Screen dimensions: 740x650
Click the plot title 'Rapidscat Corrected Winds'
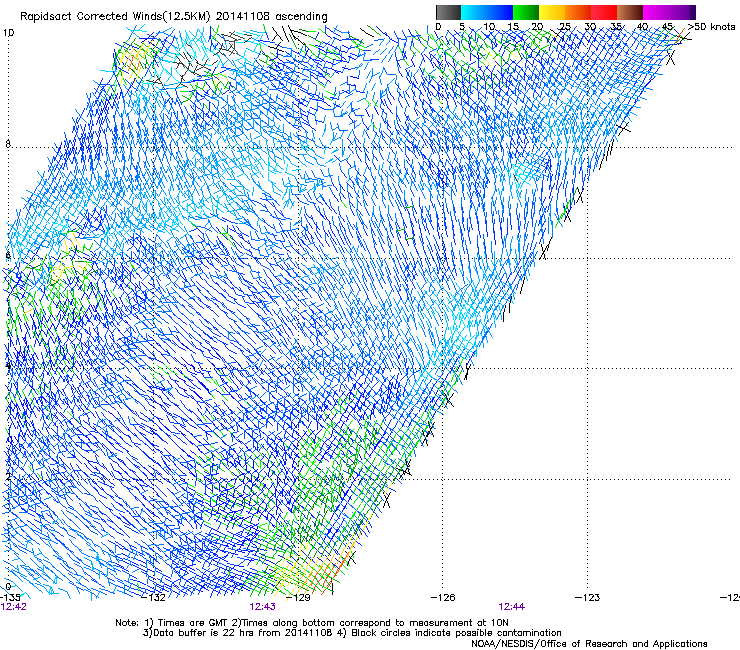[x=174, y=17]
